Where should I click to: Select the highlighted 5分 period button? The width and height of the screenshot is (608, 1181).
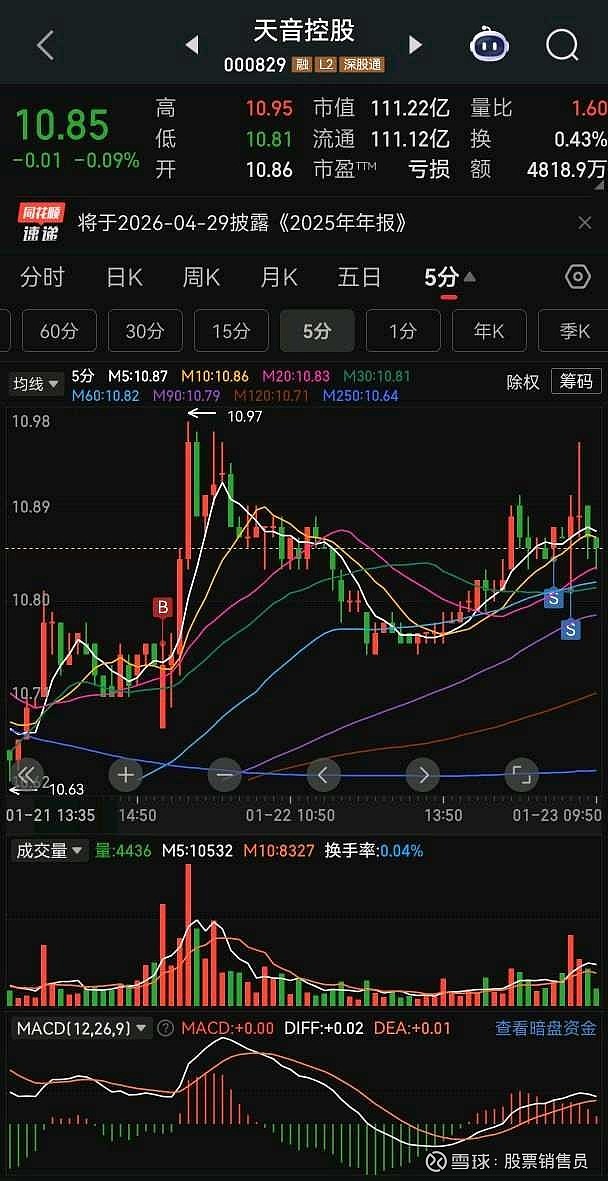coord(317,331)
